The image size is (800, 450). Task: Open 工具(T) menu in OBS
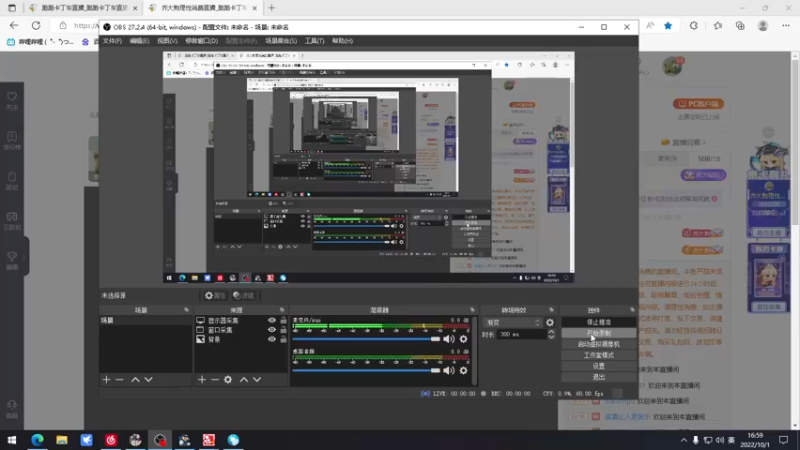[314, 41]
